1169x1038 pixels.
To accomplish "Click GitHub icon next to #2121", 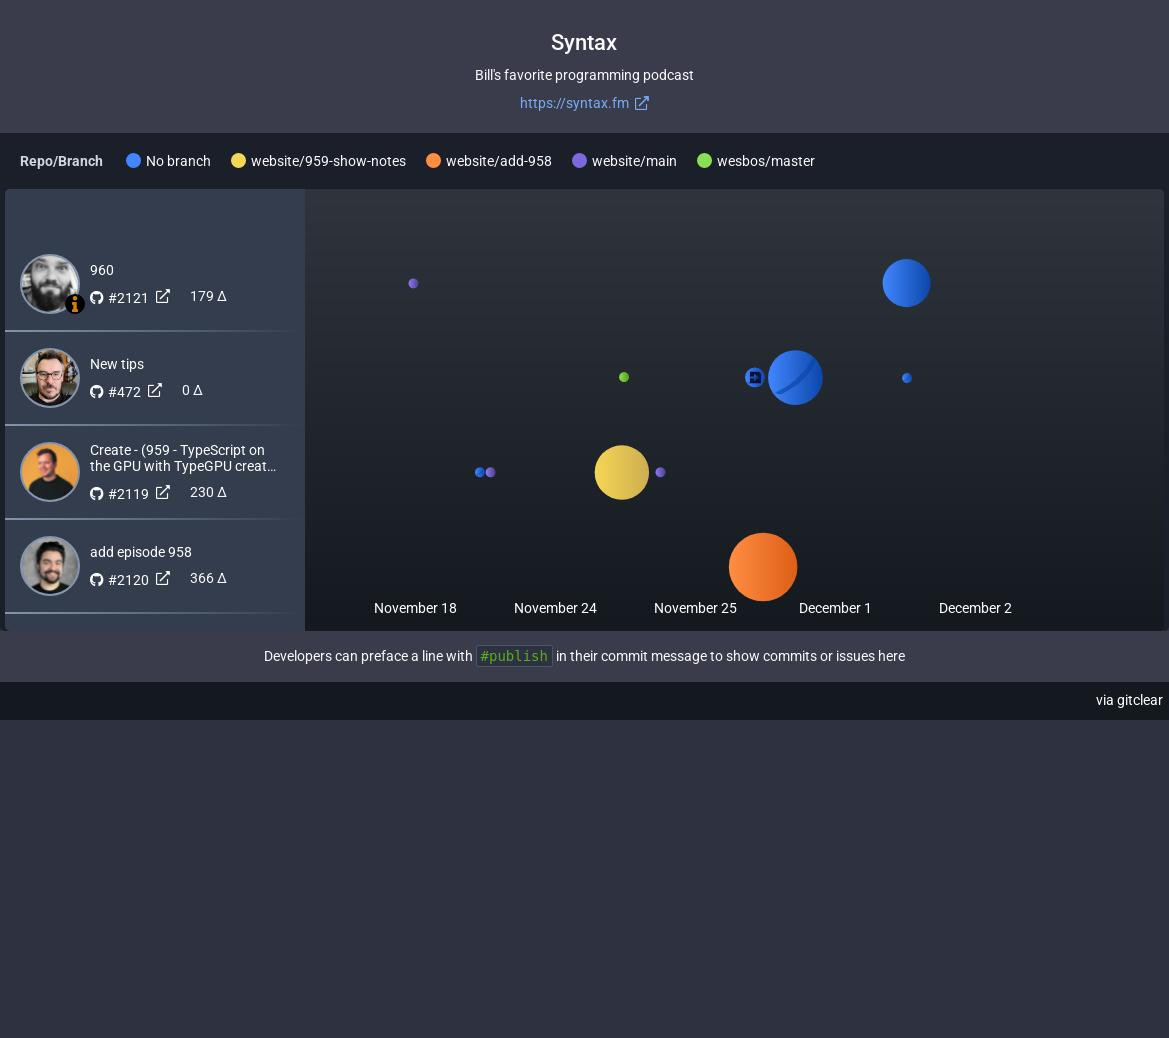I will (x=97, y=298).
